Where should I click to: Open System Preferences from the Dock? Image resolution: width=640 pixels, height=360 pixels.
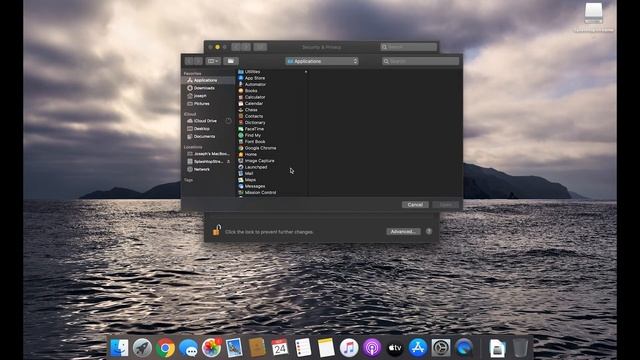click(x=441, y=348)
